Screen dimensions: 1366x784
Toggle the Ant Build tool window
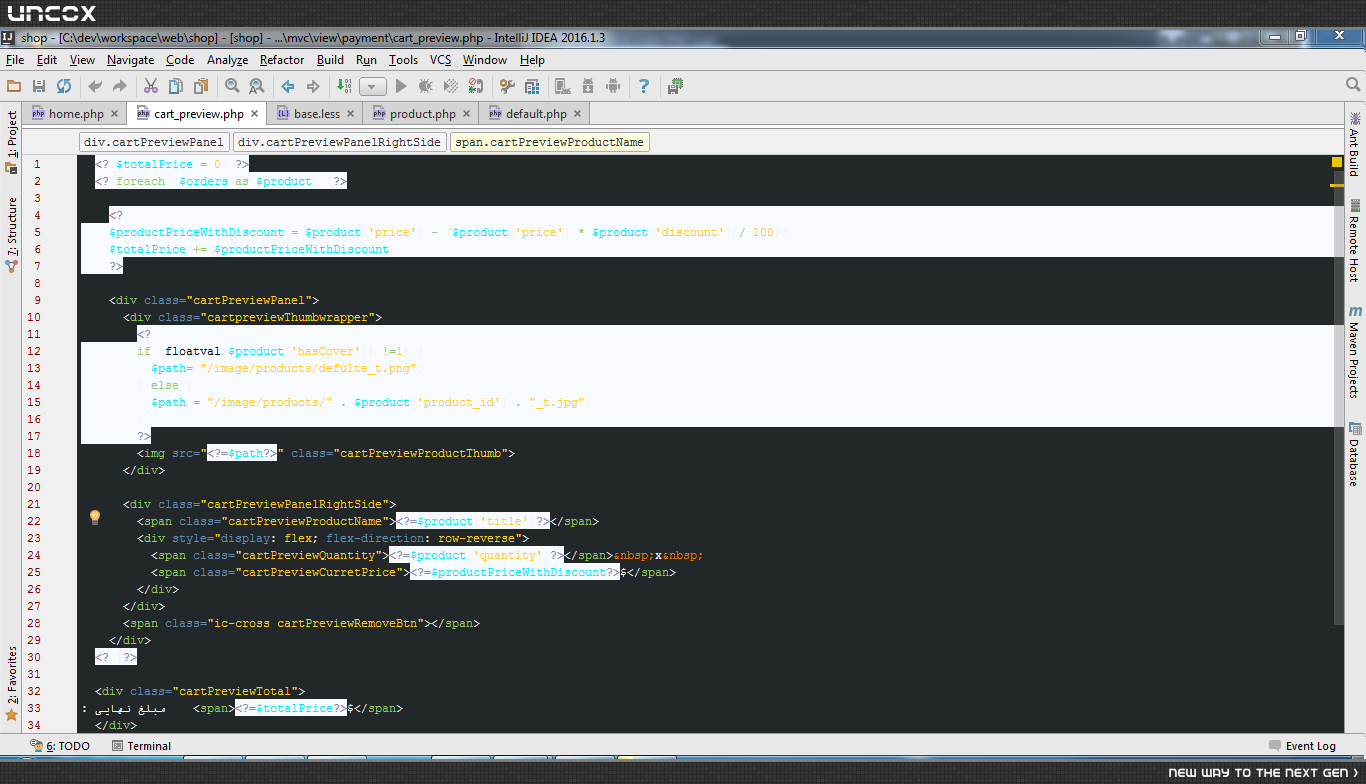point(1354,144)
